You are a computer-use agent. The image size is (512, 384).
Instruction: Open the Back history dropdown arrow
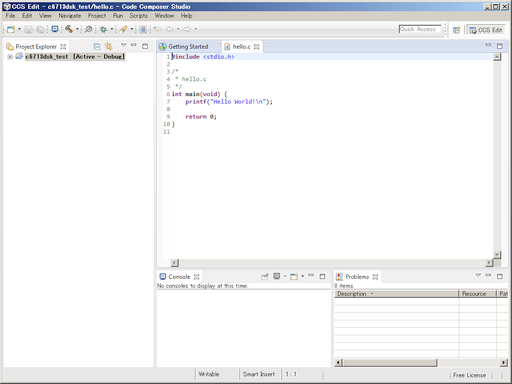[178, 29]
